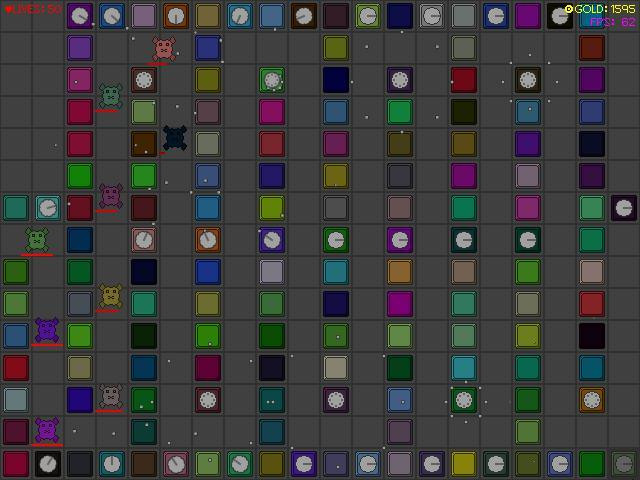
Task: Target the yellow enemy creature
Action: pos(111,296)
